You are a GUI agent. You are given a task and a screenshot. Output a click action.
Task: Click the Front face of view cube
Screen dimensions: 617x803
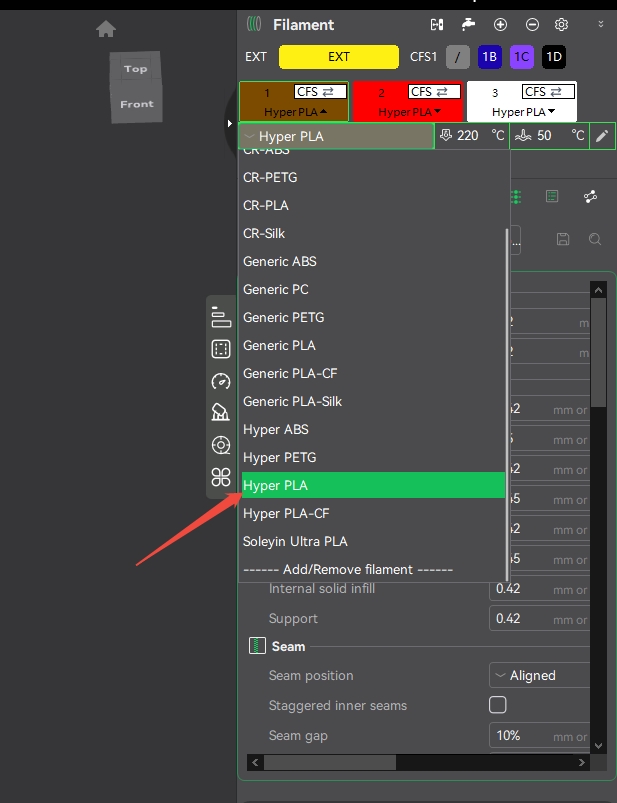(137, 104)
